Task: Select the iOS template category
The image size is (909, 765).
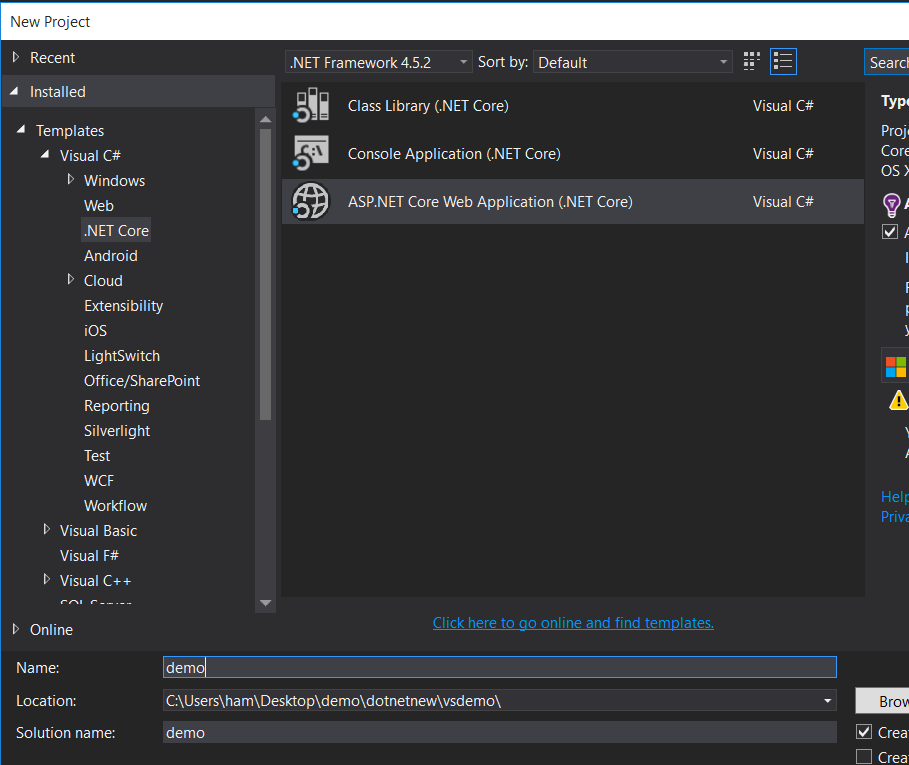Action: (95, 330)
